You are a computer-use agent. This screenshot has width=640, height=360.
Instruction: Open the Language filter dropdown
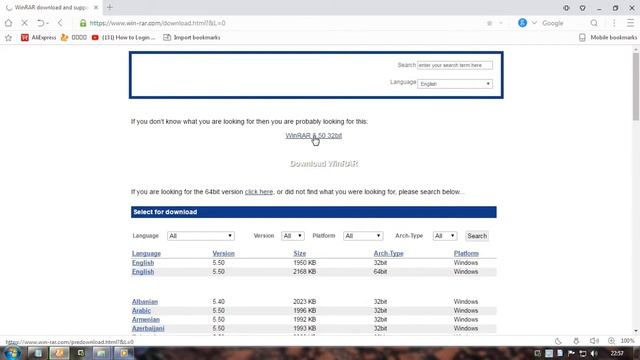200,236
